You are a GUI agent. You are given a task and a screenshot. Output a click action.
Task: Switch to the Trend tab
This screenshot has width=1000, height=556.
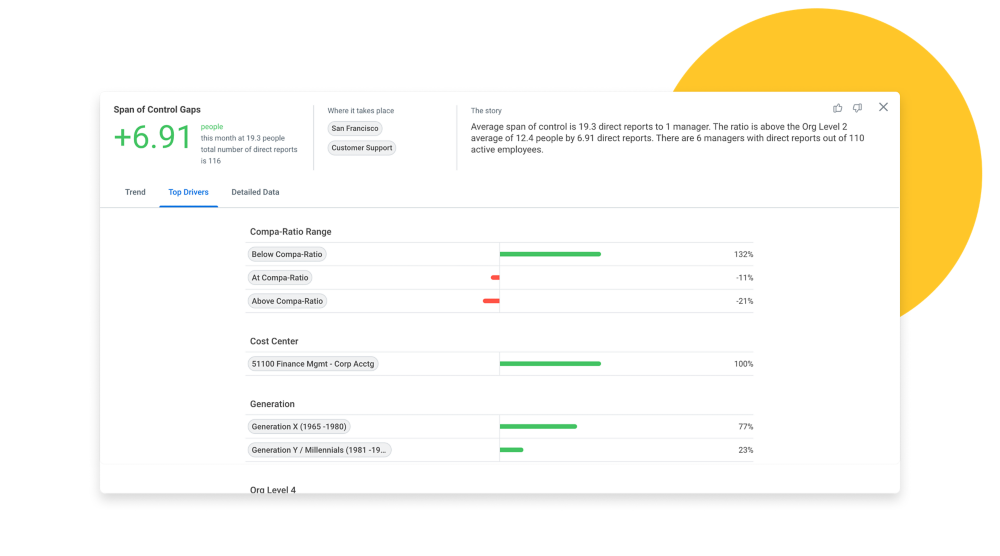[135, 192]
